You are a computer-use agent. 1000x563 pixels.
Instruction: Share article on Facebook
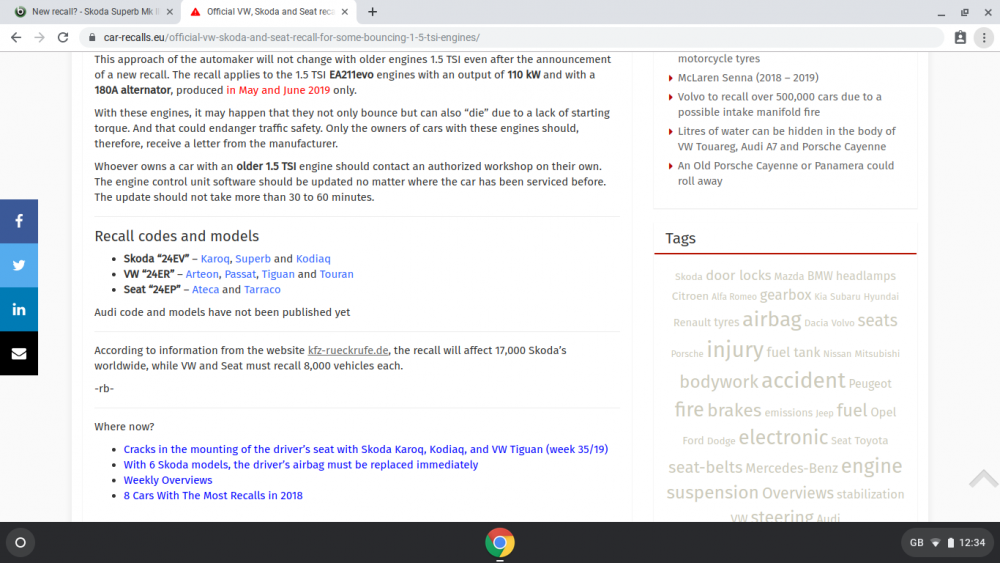coord(18,221)
